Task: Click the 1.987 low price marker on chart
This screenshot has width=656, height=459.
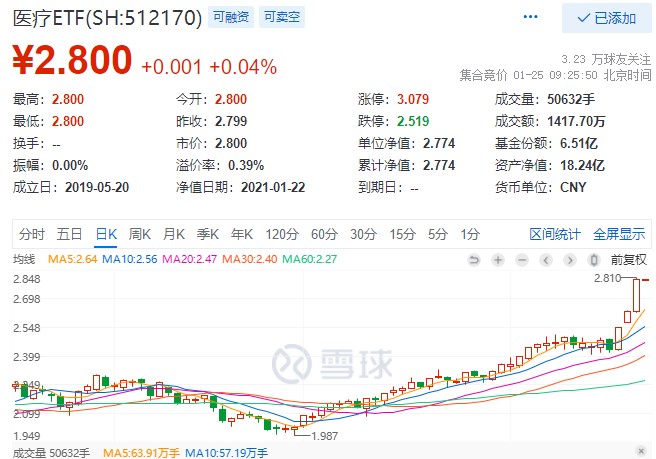Action: pos(324,436)
